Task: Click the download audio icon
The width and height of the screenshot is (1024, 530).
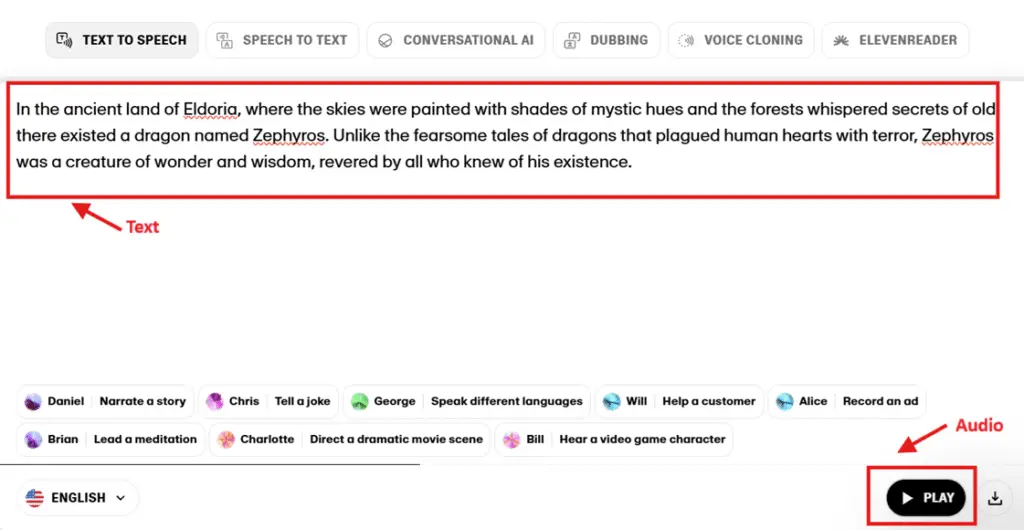Action: click(995, 497)
